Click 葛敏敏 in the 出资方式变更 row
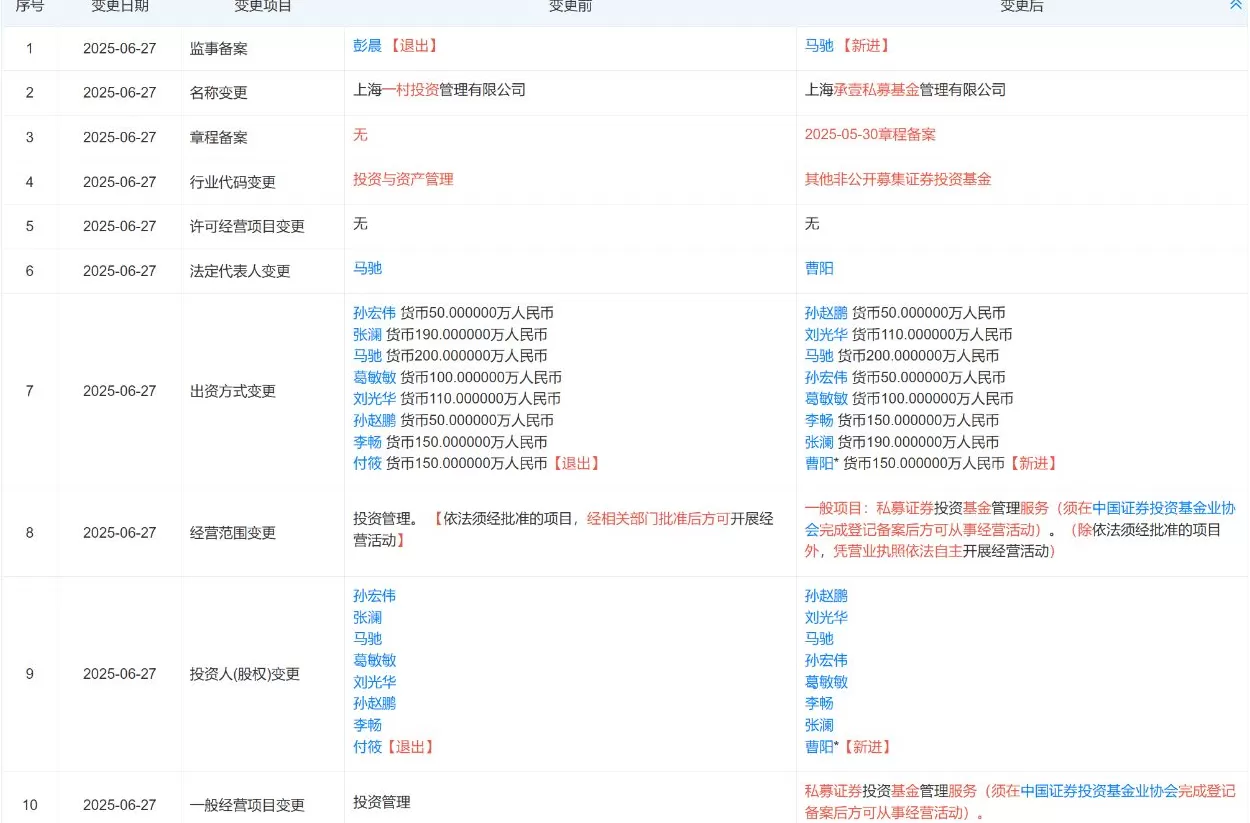This screenshot has width=1250, height=823. click(374, 377)
